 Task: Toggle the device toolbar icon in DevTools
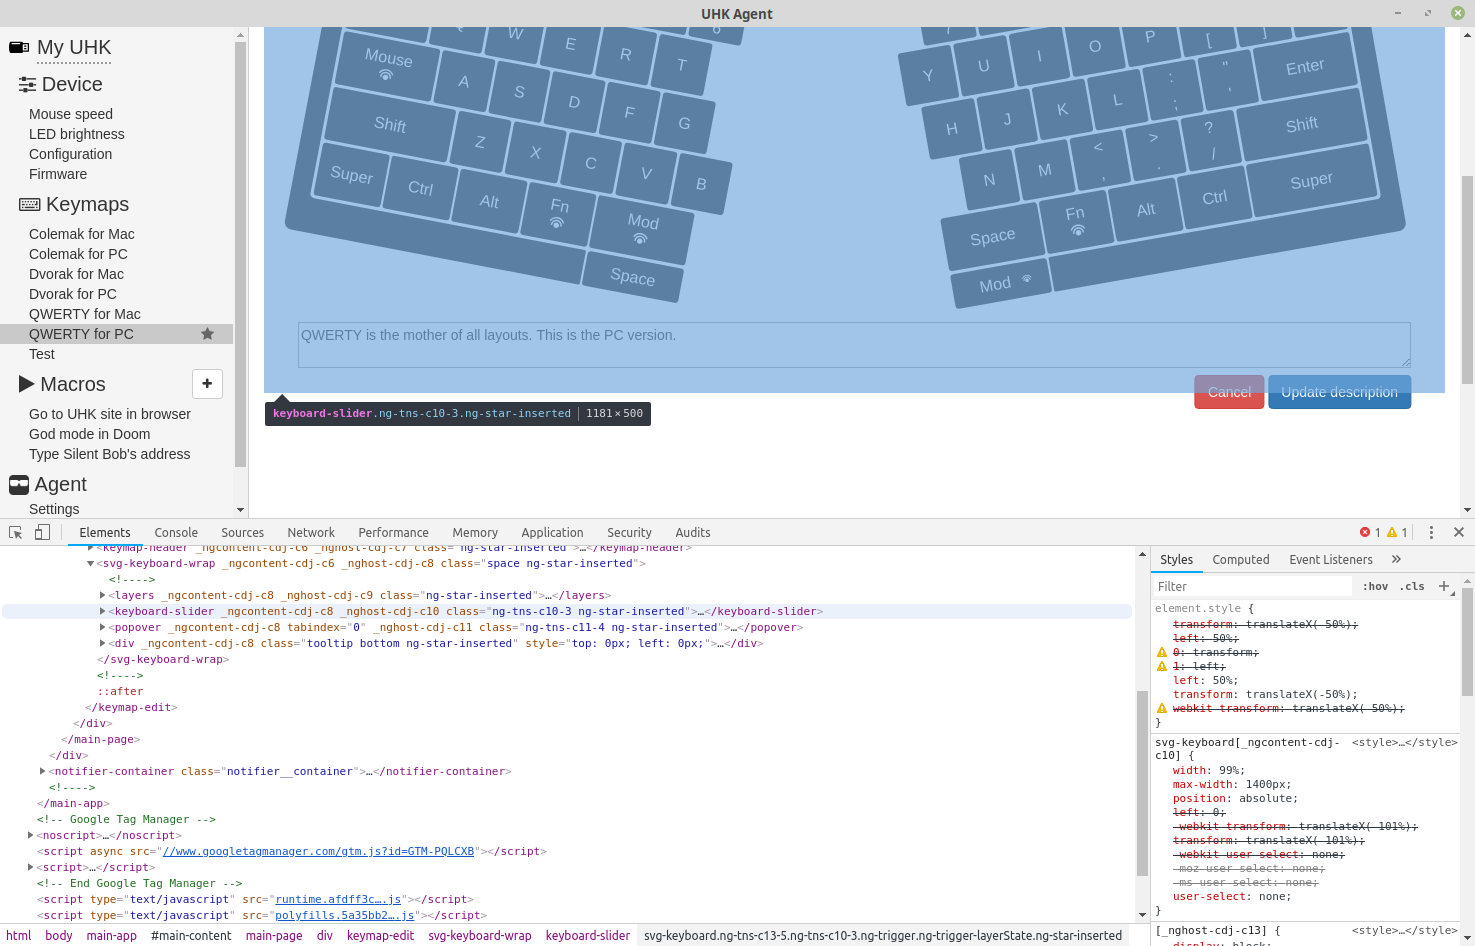[x=40, y=532]
